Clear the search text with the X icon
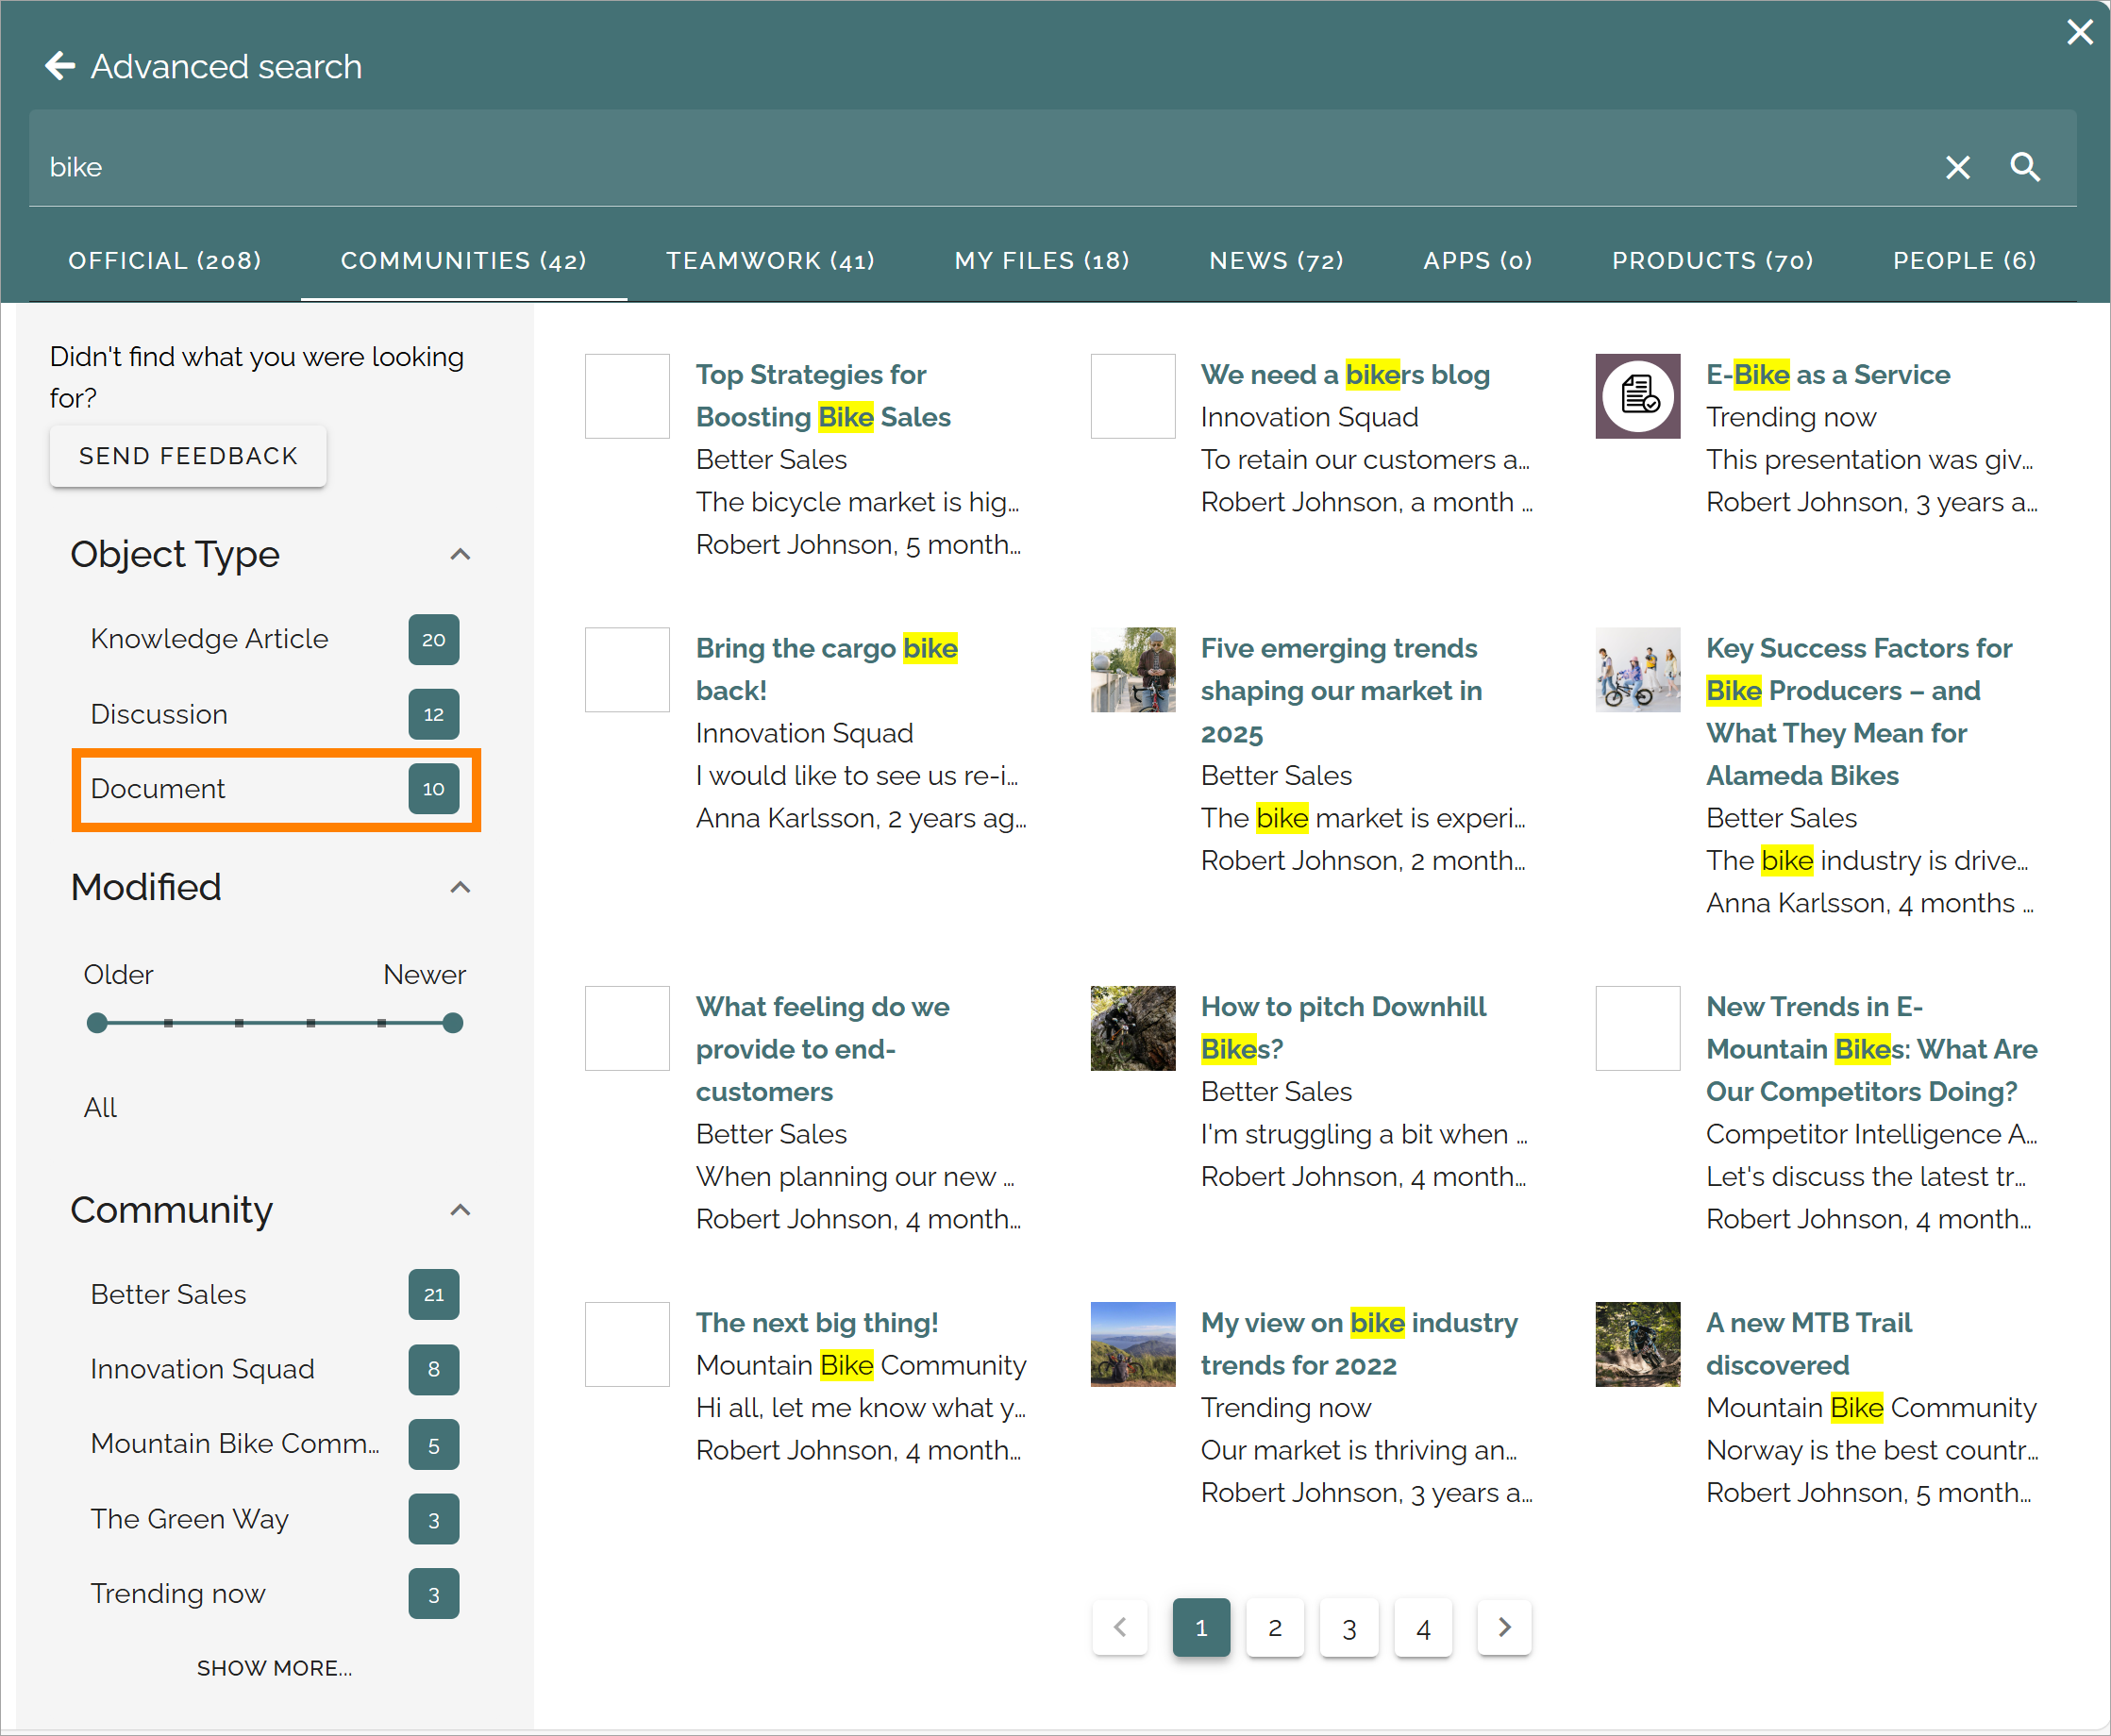Screen dimensions: 2111x1736 (1958, 167)
